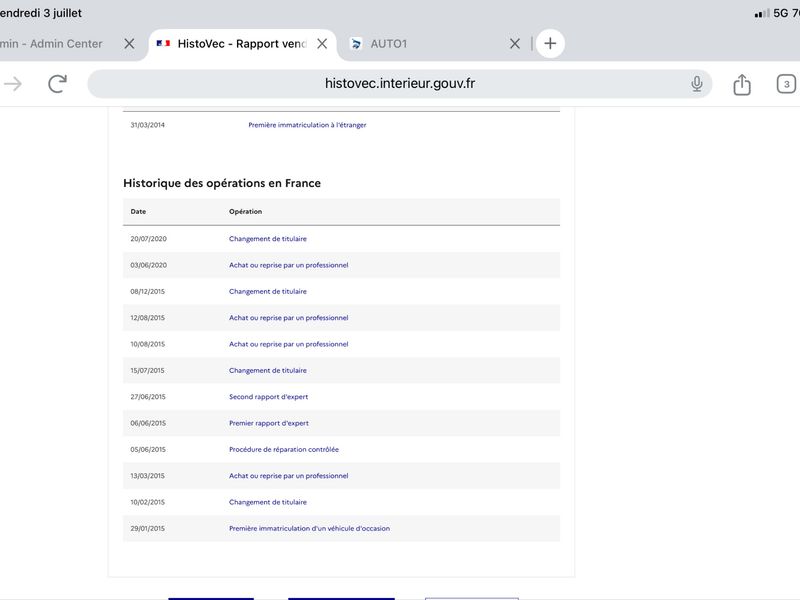The height and width of the screenshot is (600, 800).
Task: Close the Admin Center tab
Action: (x=130, y=44)
